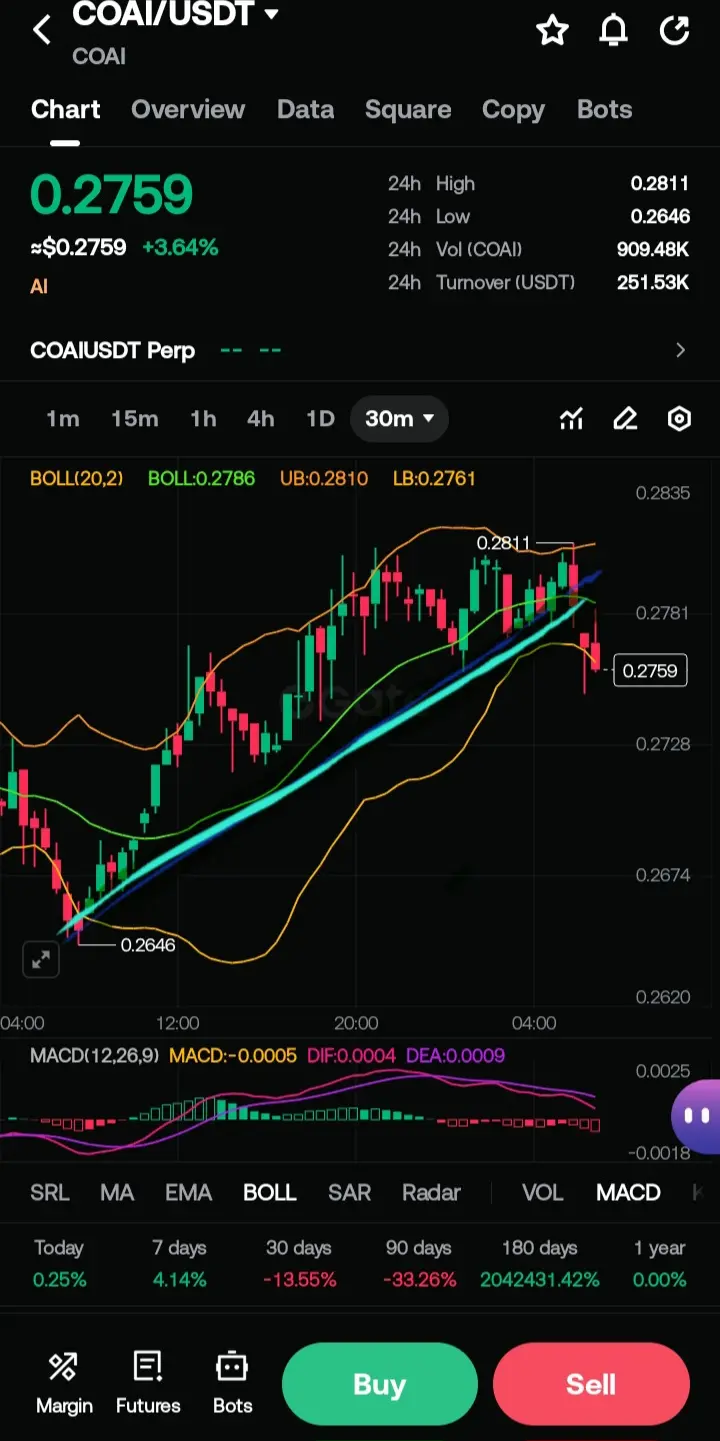720x1441 pixels.
Task: Open the 30m interval dropdown
Action: (399, 419)
